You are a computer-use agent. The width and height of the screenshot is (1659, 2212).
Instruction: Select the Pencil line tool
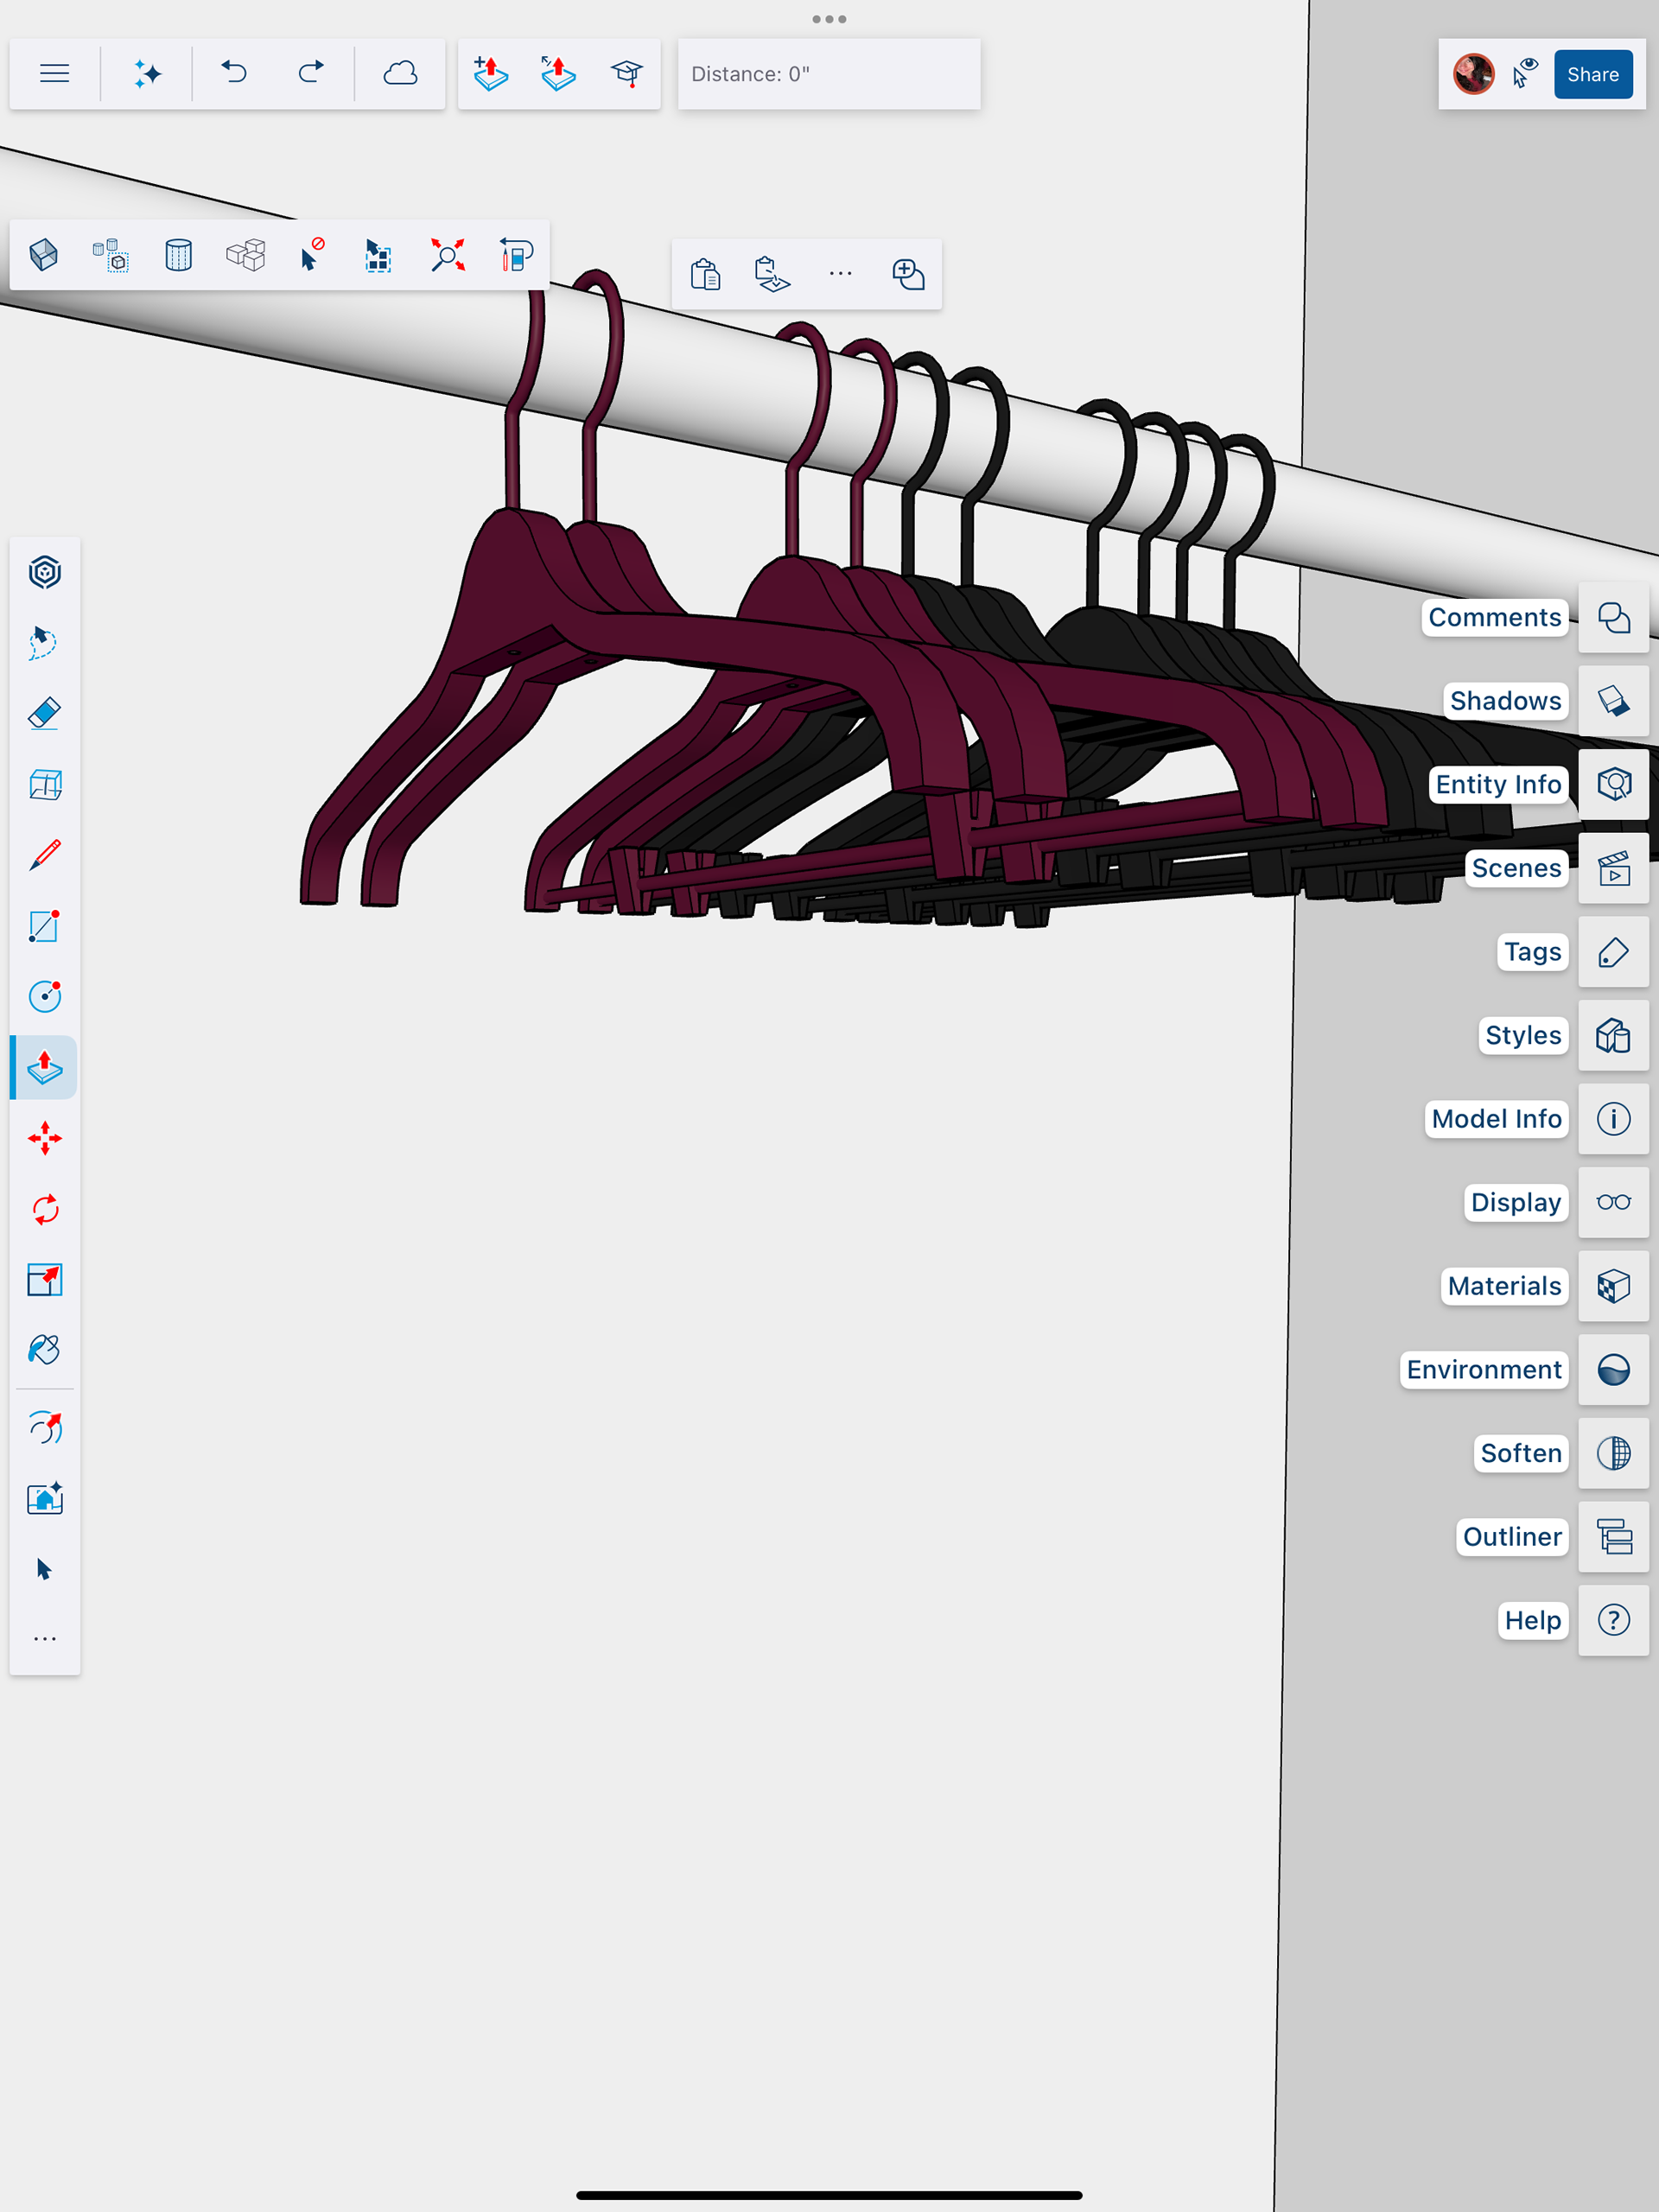coord(45,855)
